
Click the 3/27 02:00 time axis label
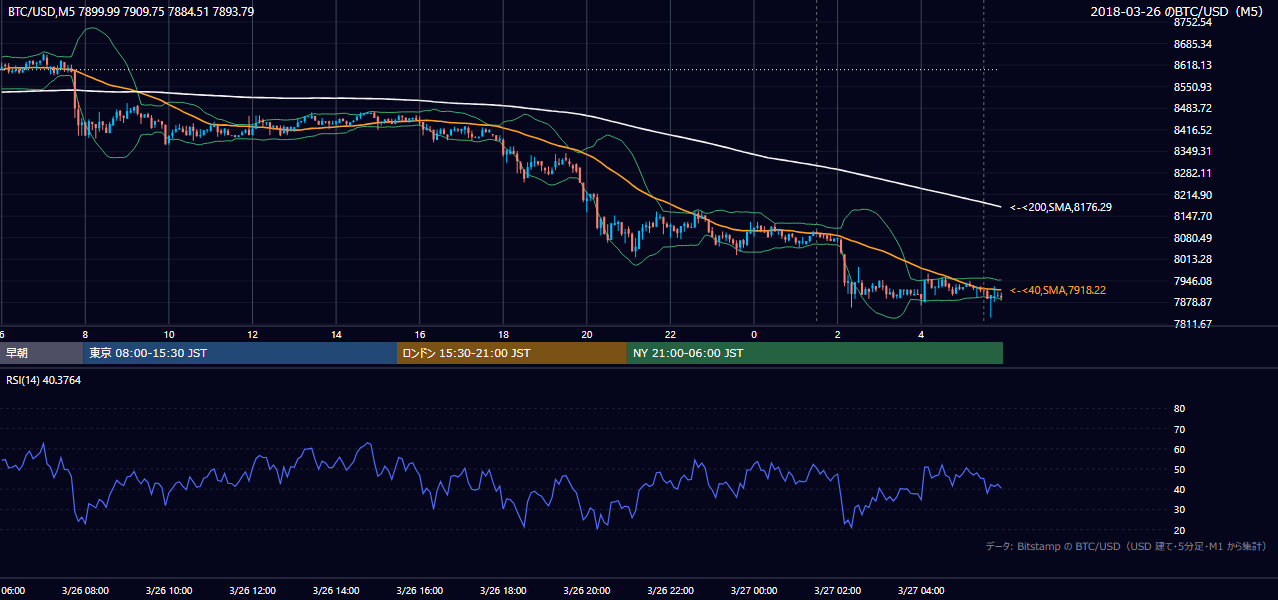pyautogui.click(x=837, y=591)
